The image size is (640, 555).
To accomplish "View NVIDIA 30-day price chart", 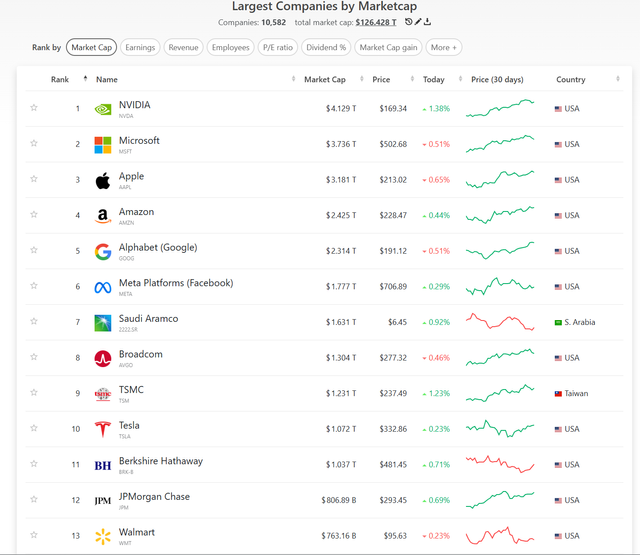I will tap(500, 108).
